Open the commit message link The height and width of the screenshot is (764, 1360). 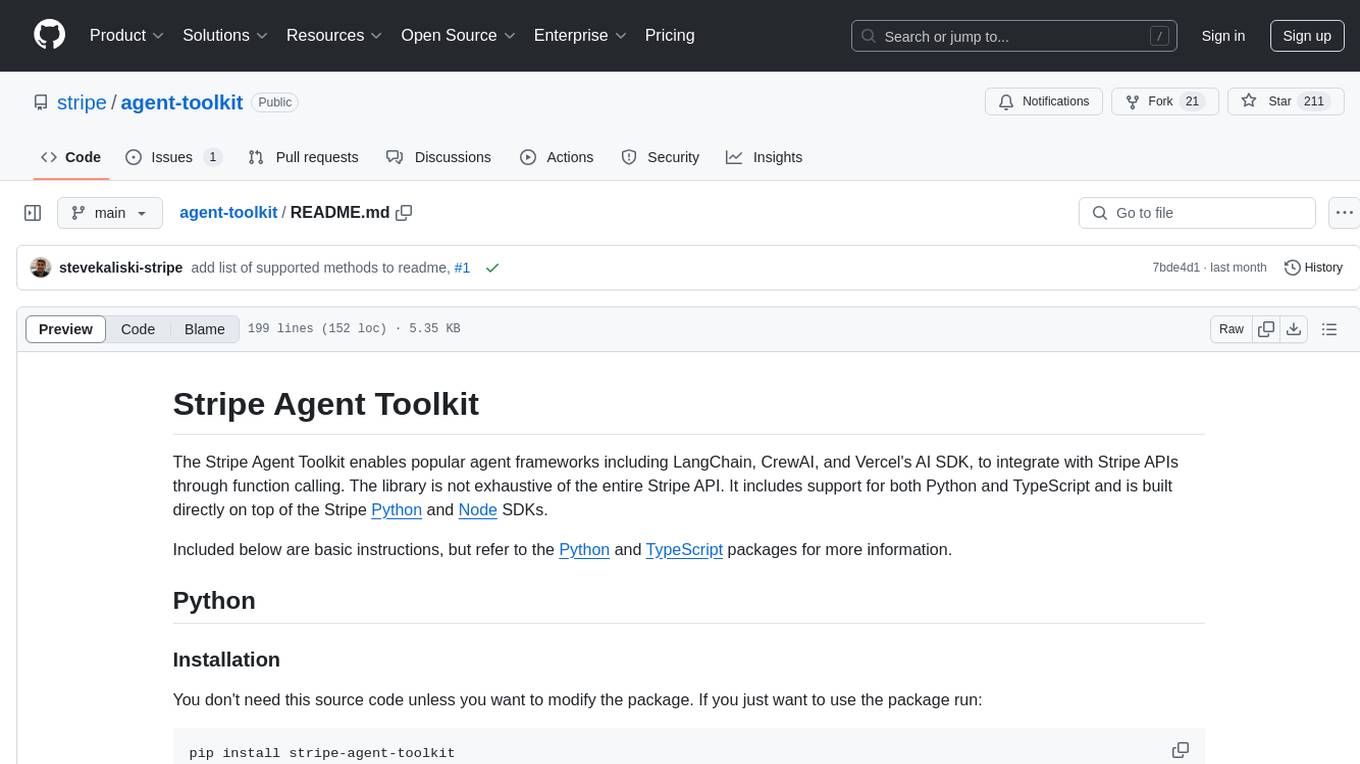(x=320, y=268)
